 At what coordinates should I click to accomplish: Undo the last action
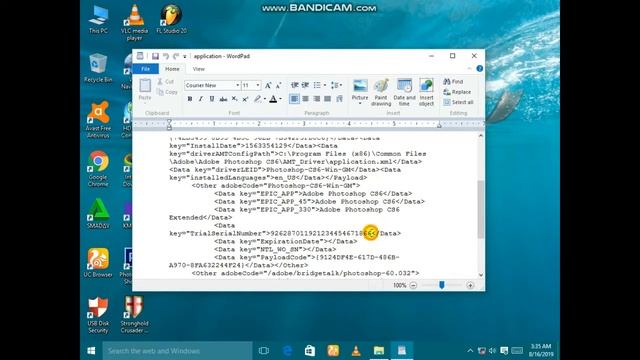[x=166, y=56]
